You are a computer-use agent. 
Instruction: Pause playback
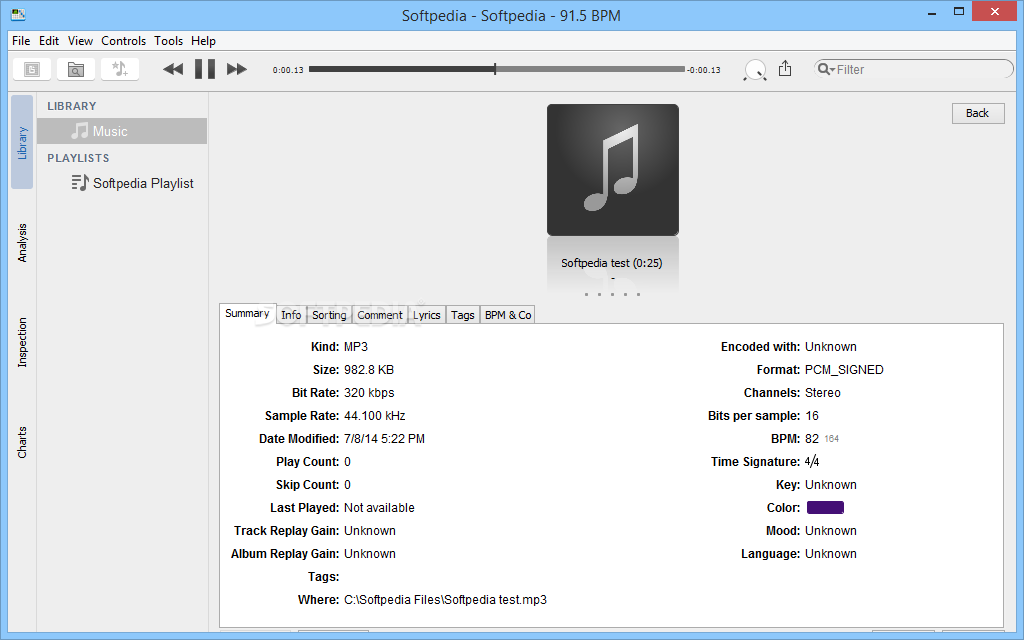tap(205, 69)
